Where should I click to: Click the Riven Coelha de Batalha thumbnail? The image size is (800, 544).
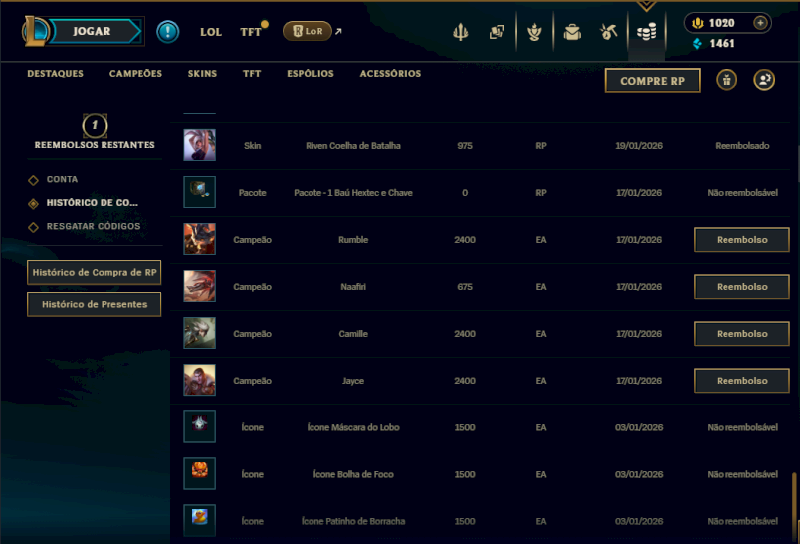coord(199,145)
